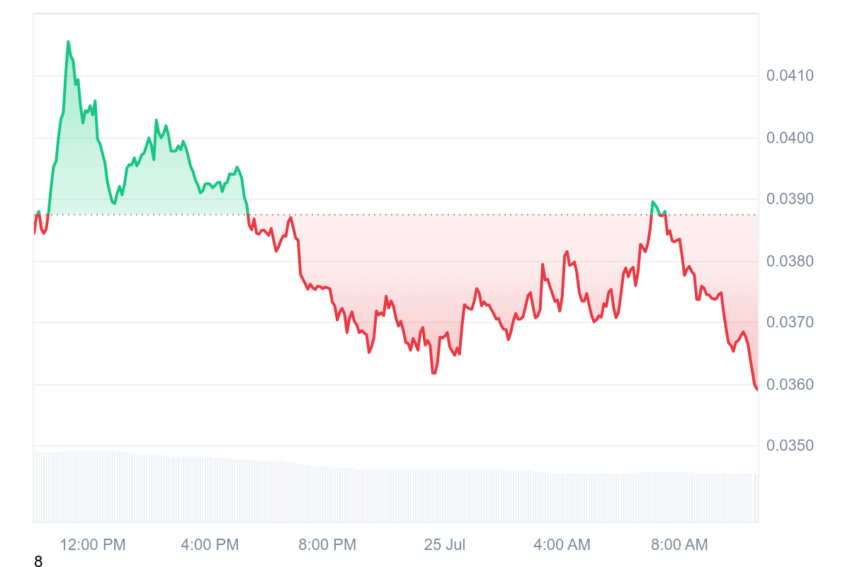Click the highest green peak of the price line
This screenshot has height=567, width=850.
coord(68,42)
